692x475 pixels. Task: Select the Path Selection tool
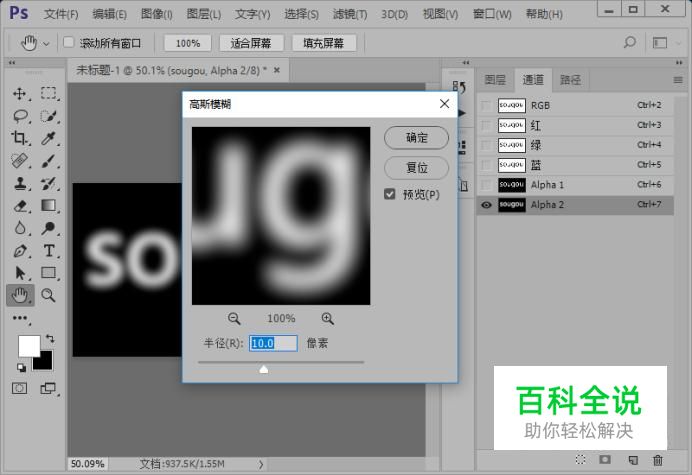[x=19, y=273]
